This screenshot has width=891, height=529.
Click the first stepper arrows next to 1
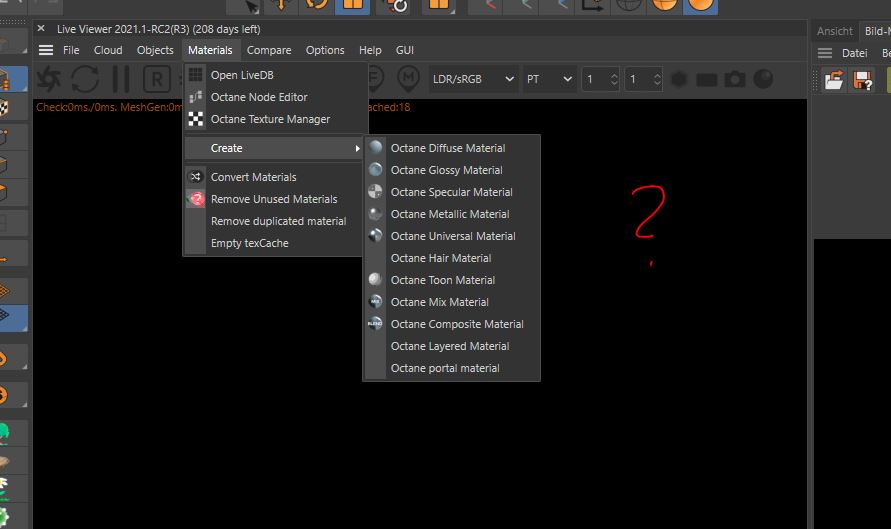(x=614, y=79)
